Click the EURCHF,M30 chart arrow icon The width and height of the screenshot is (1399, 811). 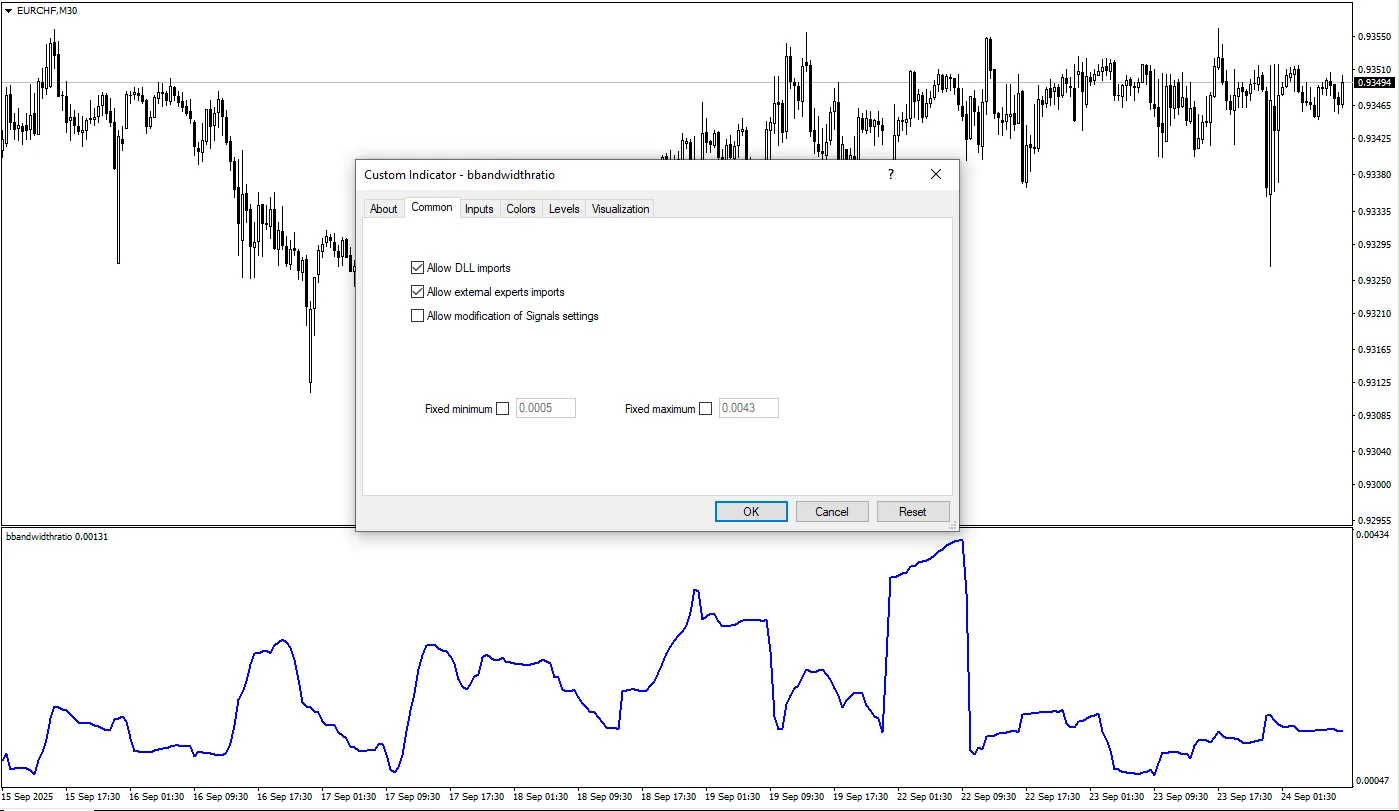pyautogui.click(x=9, y=10)
